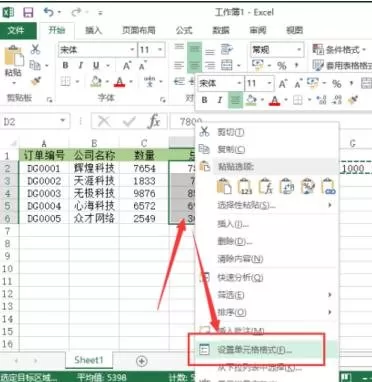The width and height of the screenshot is (372, 382).
Task: Expand paste options arrow under 粘贴
Action: (x=13, y=82)
